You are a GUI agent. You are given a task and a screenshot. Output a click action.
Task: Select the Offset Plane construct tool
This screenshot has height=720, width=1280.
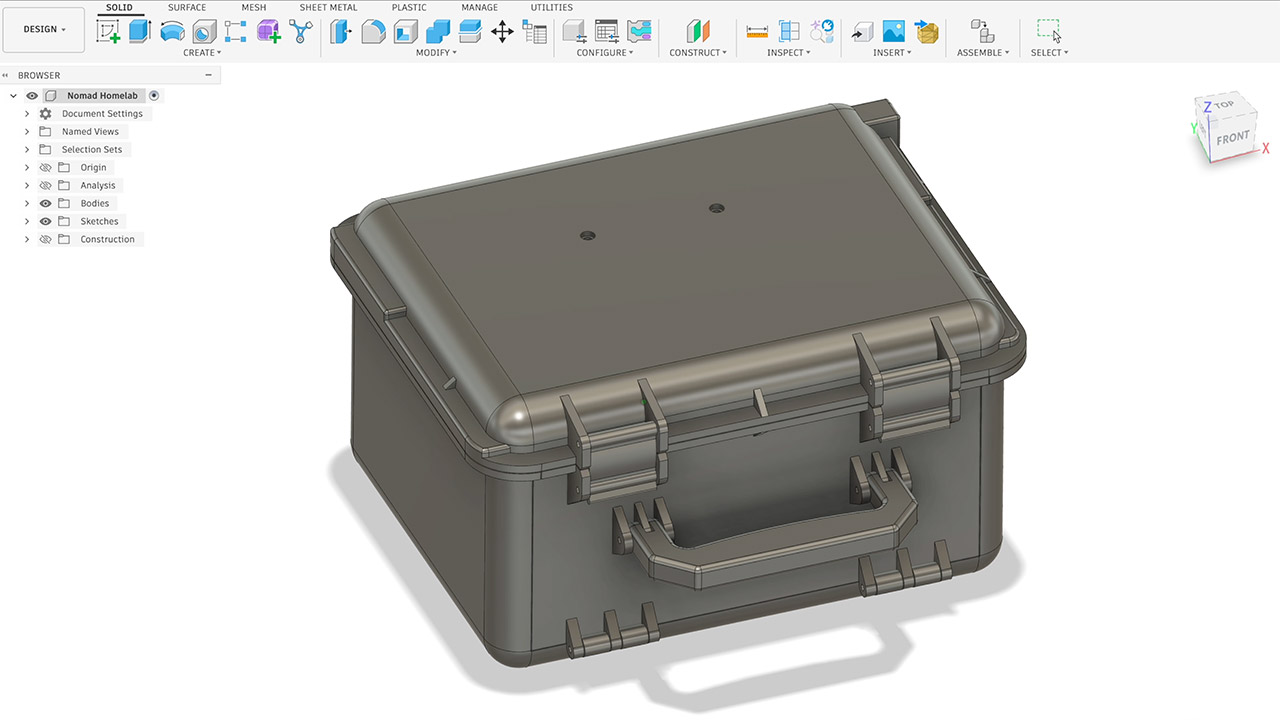[698, 31]
